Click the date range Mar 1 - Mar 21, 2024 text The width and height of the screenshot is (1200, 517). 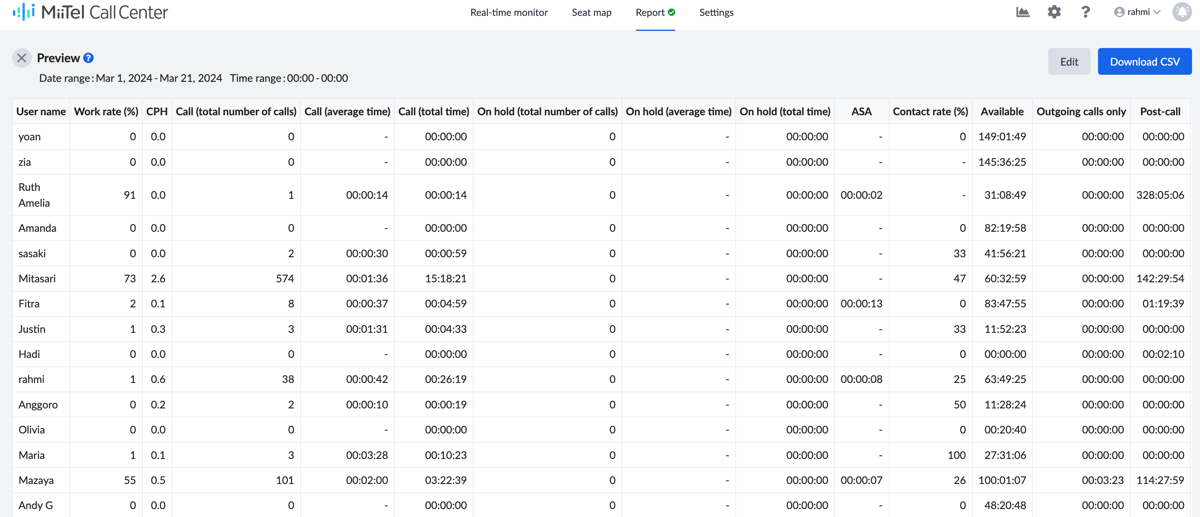point(159,78)
